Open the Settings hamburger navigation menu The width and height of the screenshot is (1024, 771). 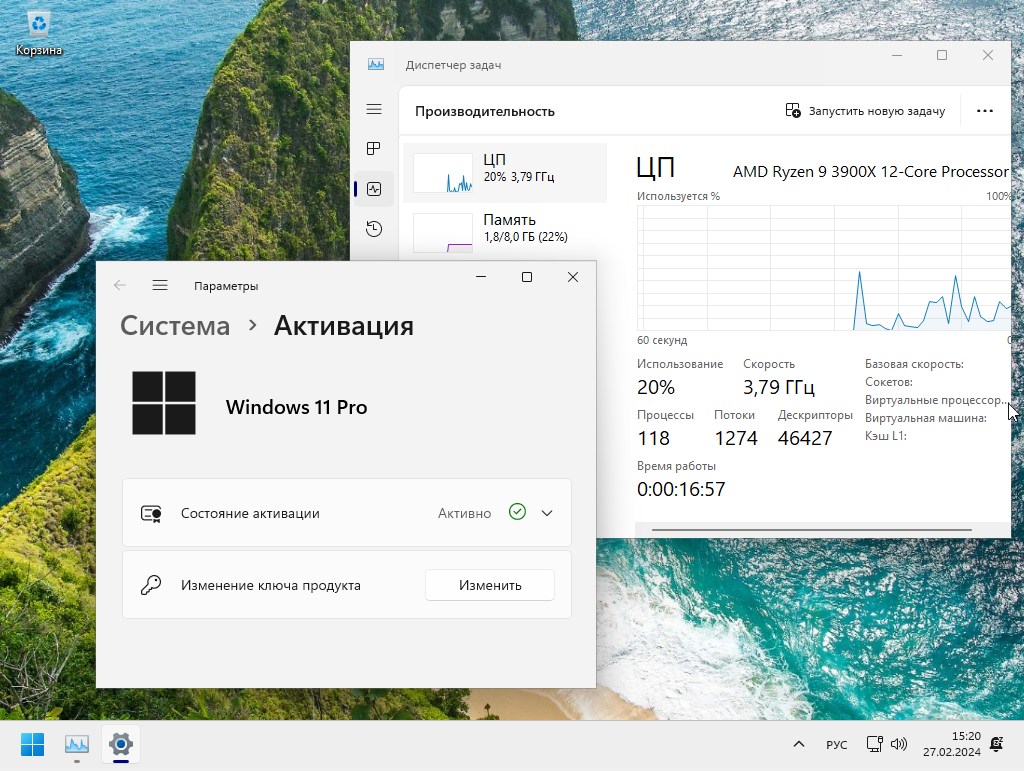click(x=160, y=285)
